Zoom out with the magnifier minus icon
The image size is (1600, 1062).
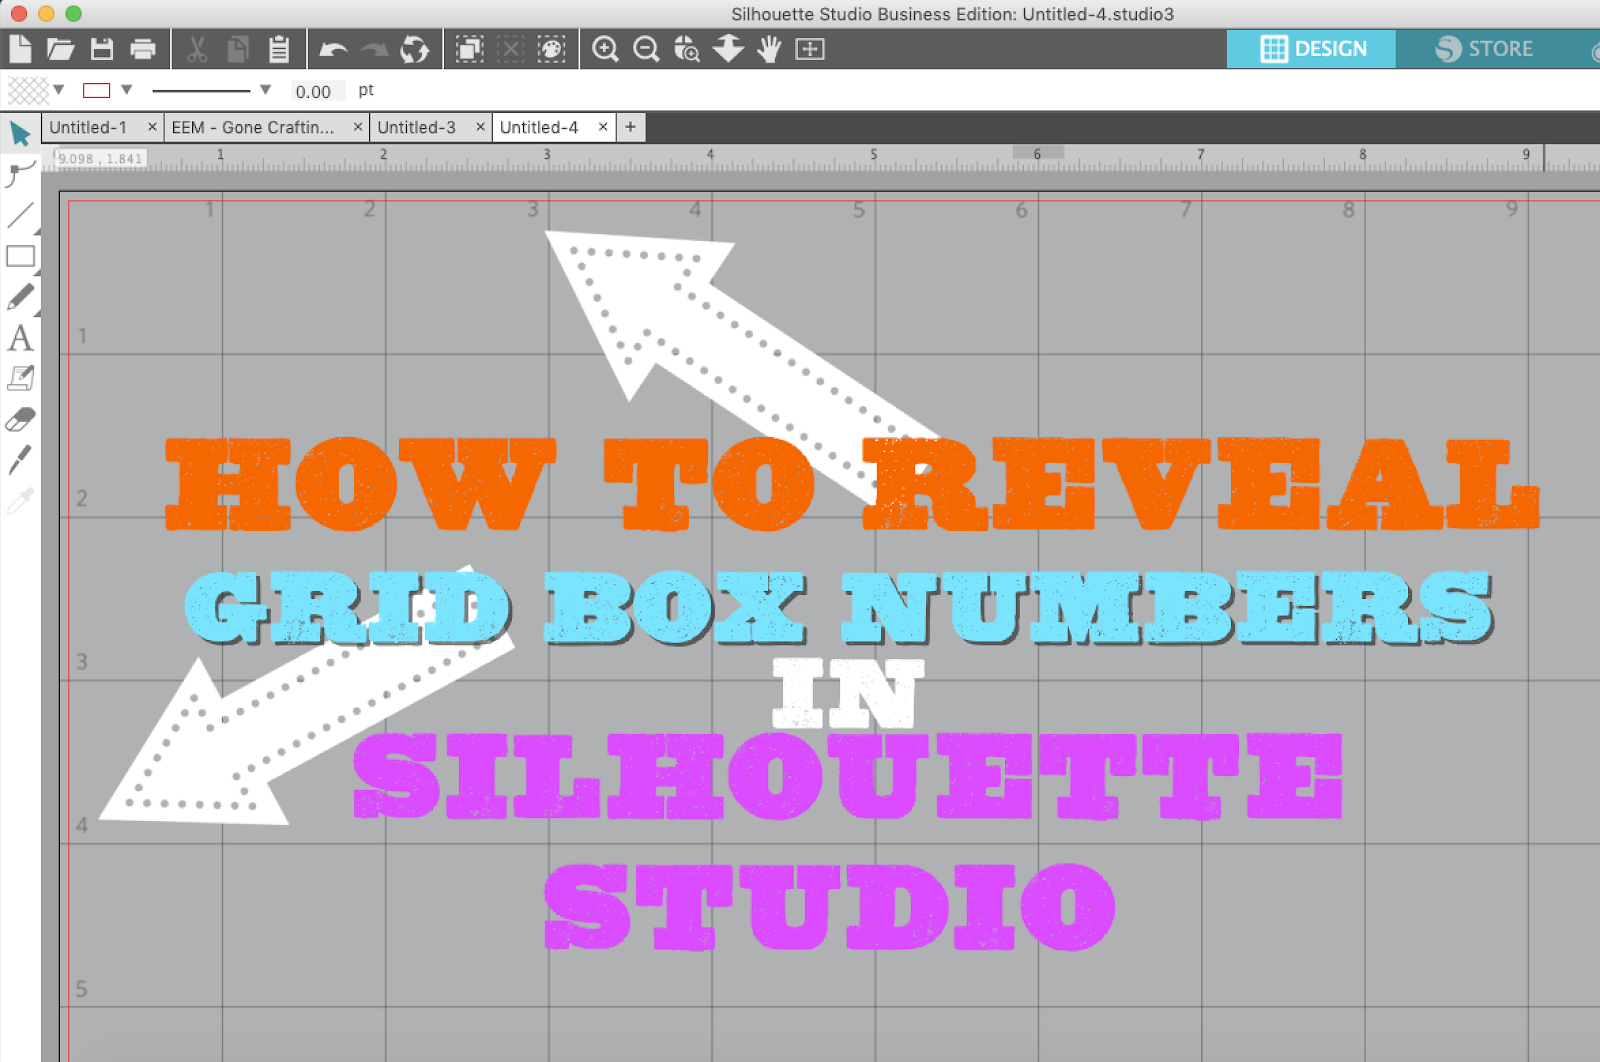point(646,48)
